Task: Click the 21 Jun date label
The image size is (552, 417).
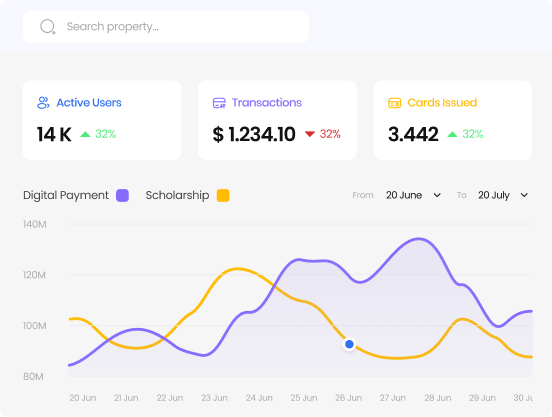Action: coord(126,398)
